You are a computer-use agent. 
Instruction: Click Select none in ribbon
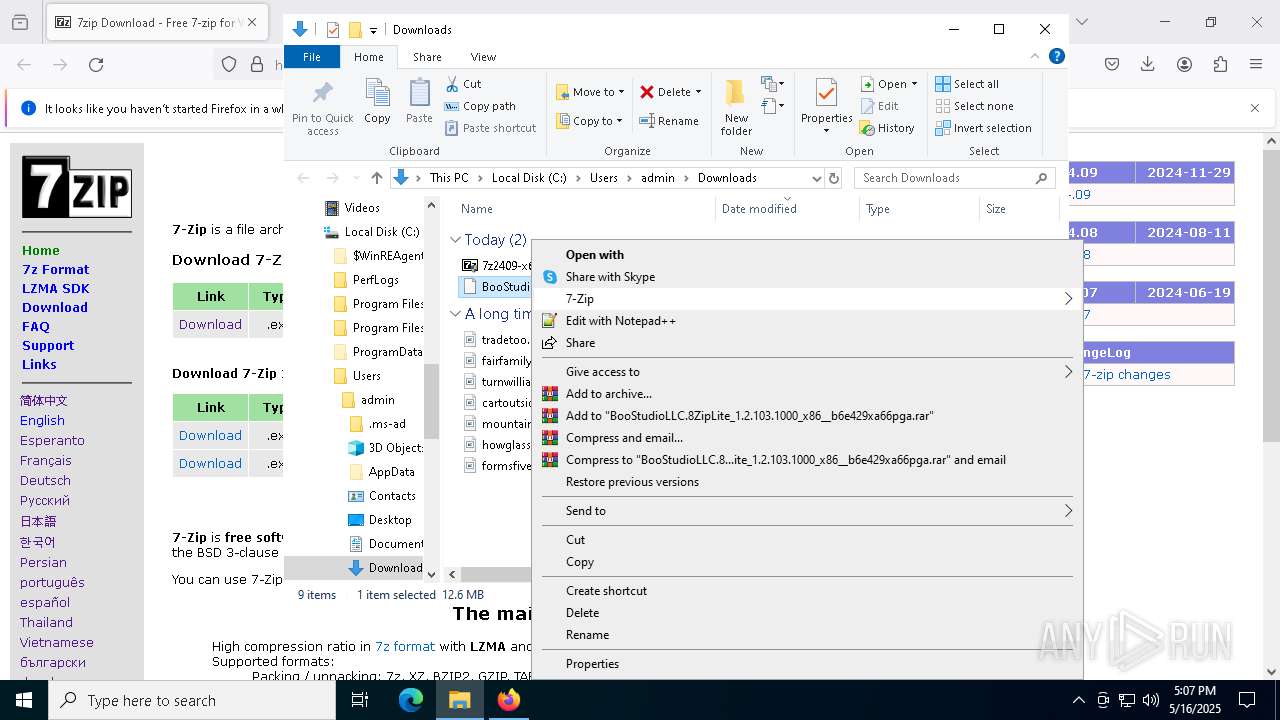(974, 106)
